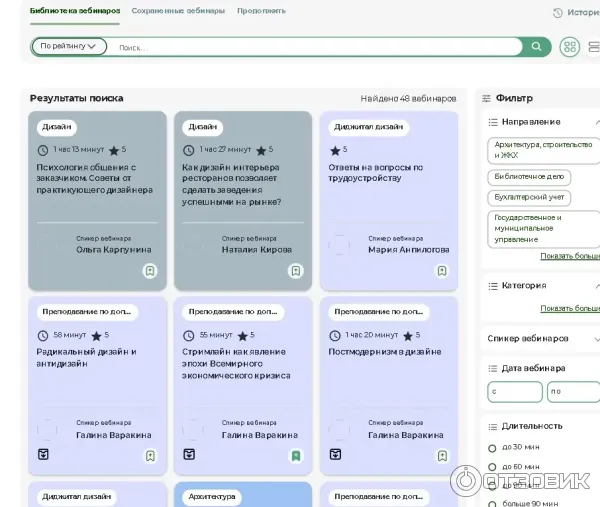Click Преподавание tag on Радикальный дизайн card
Image resolution: width=600 pixels, height=507 pixels.
coord(87,312)
